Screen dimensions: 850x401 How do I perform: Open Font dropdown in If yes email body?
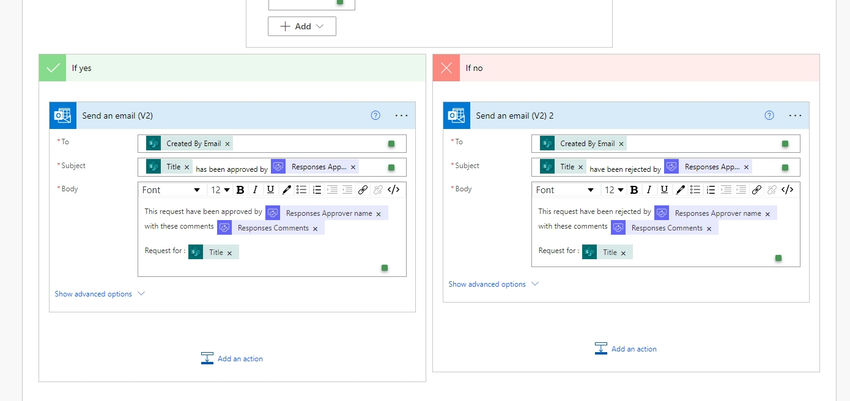click(x=171, y=190)
